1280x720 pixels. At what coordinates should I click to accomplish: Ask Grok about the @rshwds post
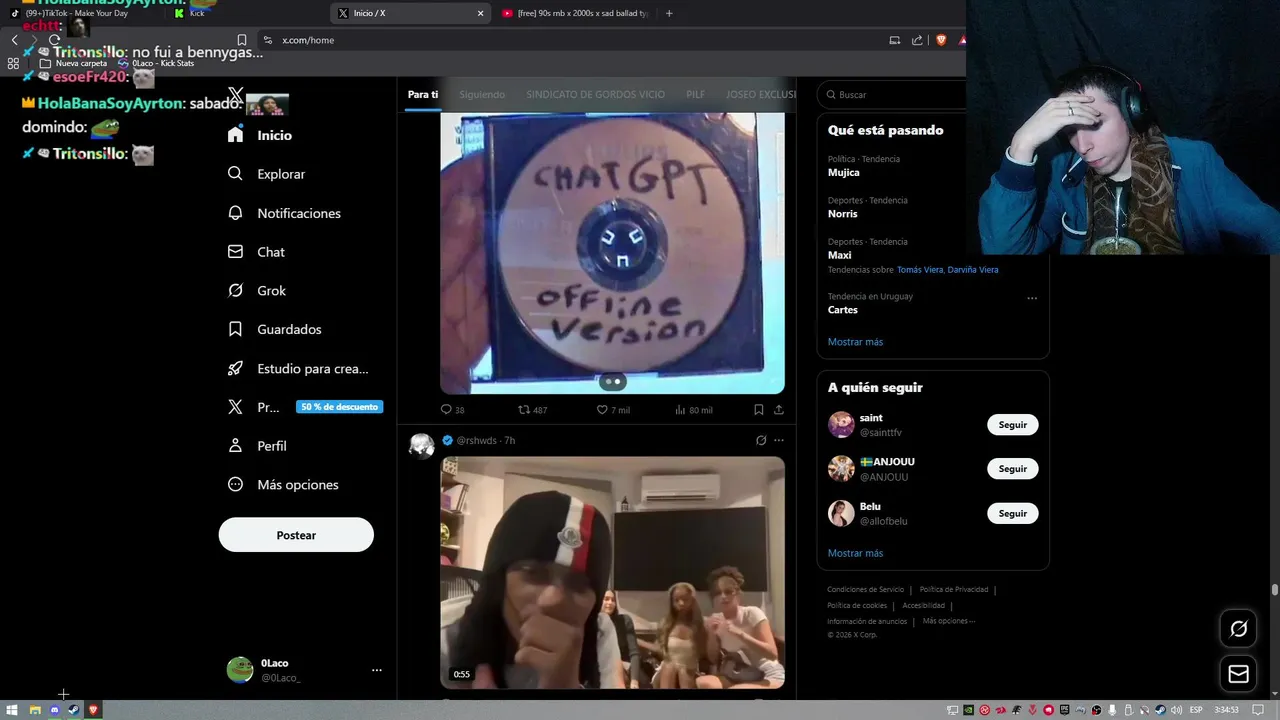(760, 440)
